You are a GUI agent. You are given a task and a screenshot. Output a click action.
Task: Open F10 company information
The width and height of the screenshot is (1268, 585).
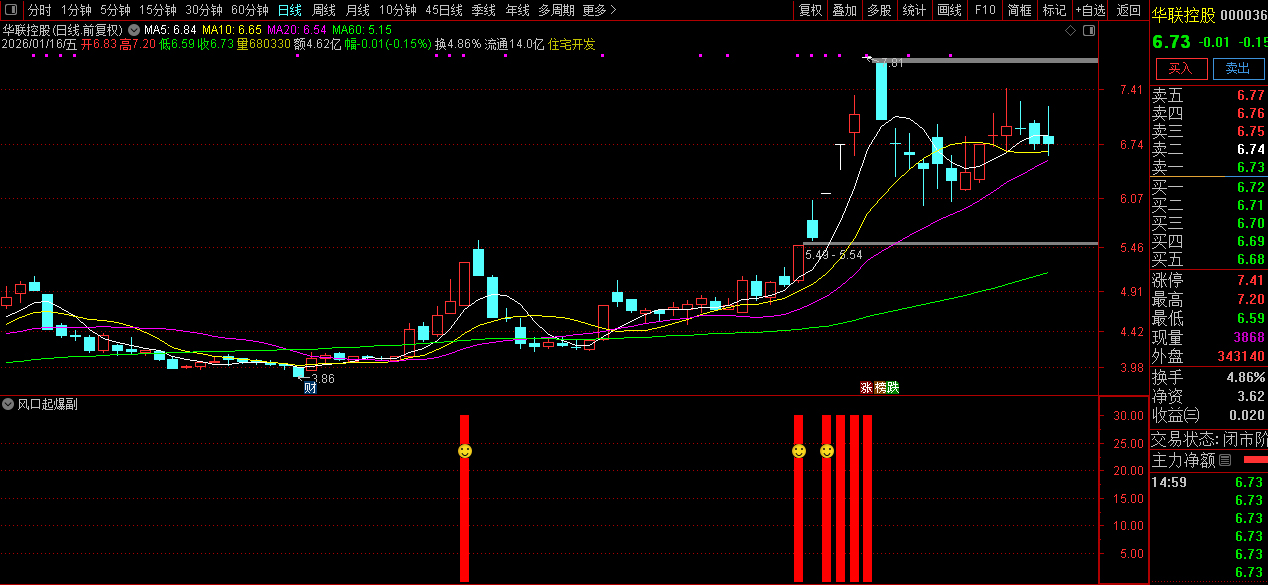(985, 10)
